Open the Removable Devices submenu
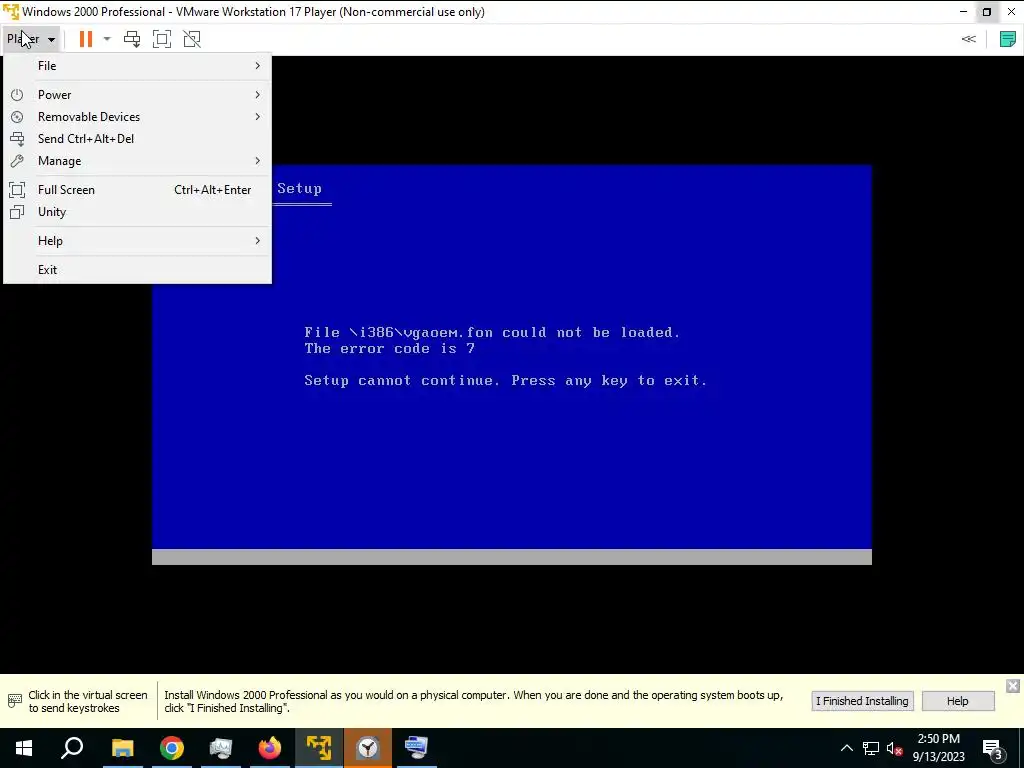 pos(137,117)
